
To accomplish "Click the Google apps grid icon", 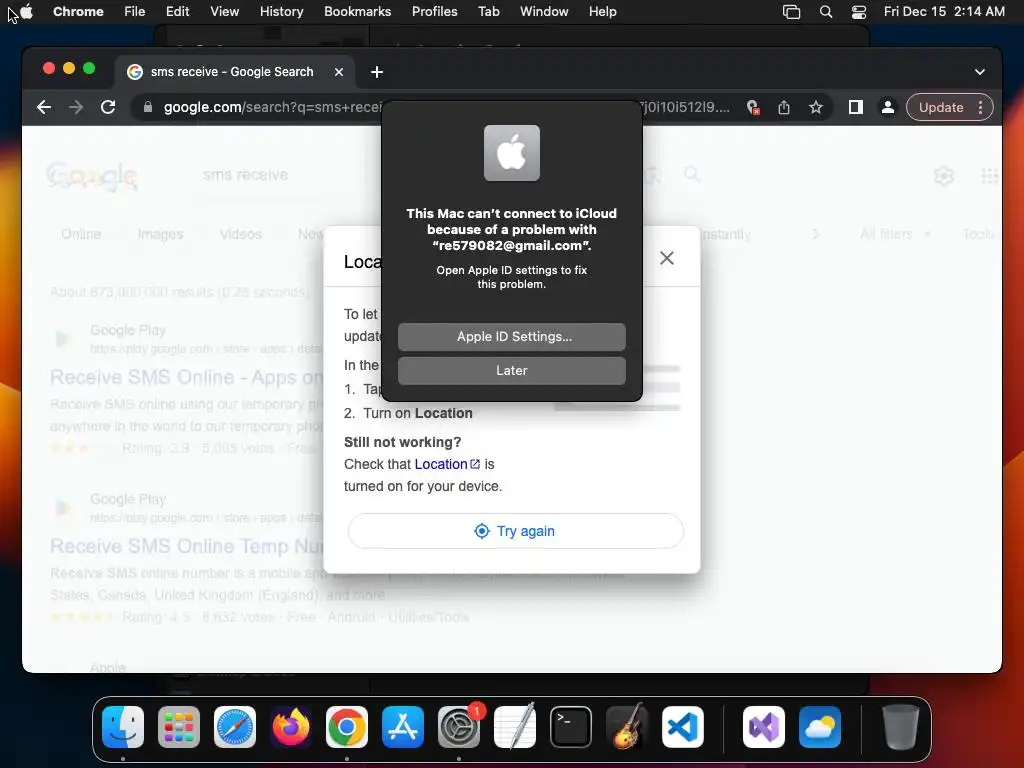I will pos(989,176).
